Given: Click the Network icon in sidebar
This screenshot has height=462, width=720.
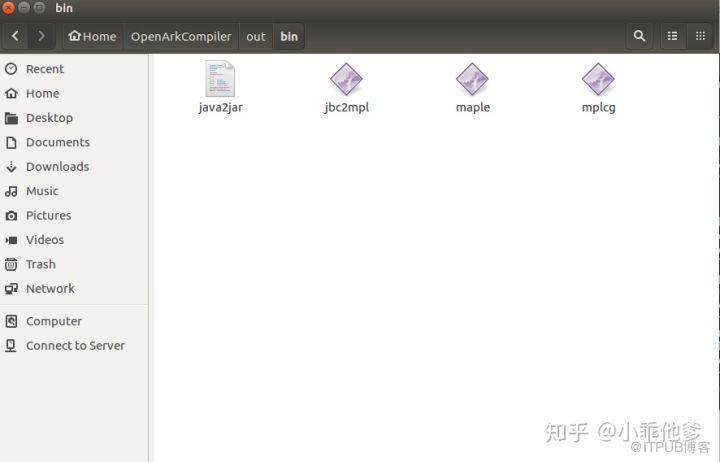Looking at the screenshot, I should click(x=11, y=288).
